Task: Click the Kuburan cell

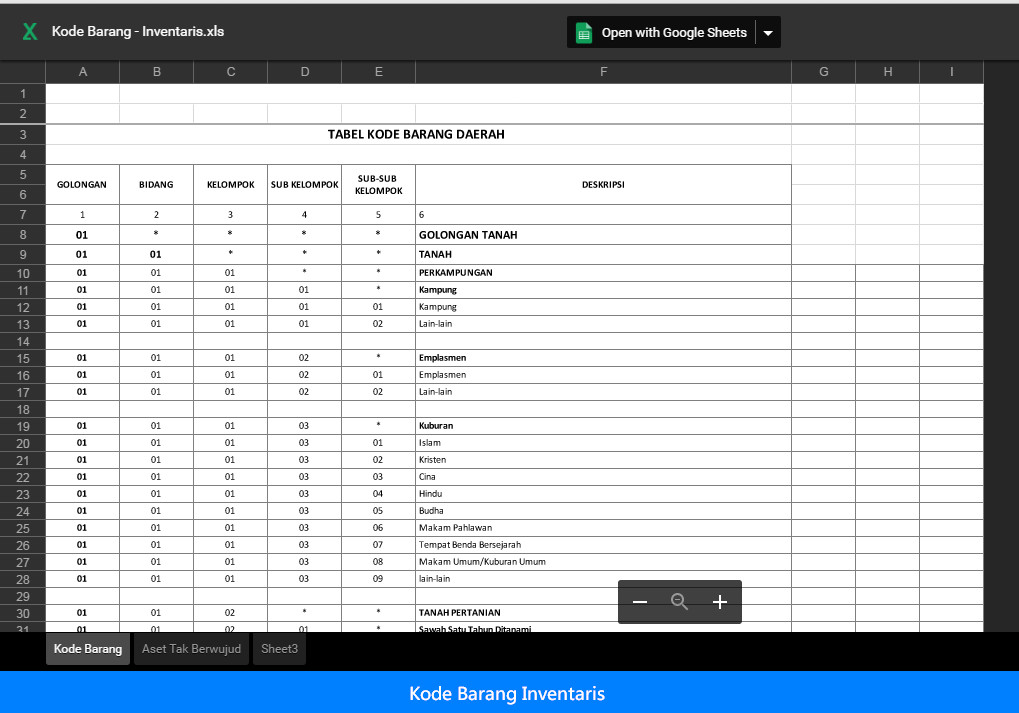Action: click(603, 426)
